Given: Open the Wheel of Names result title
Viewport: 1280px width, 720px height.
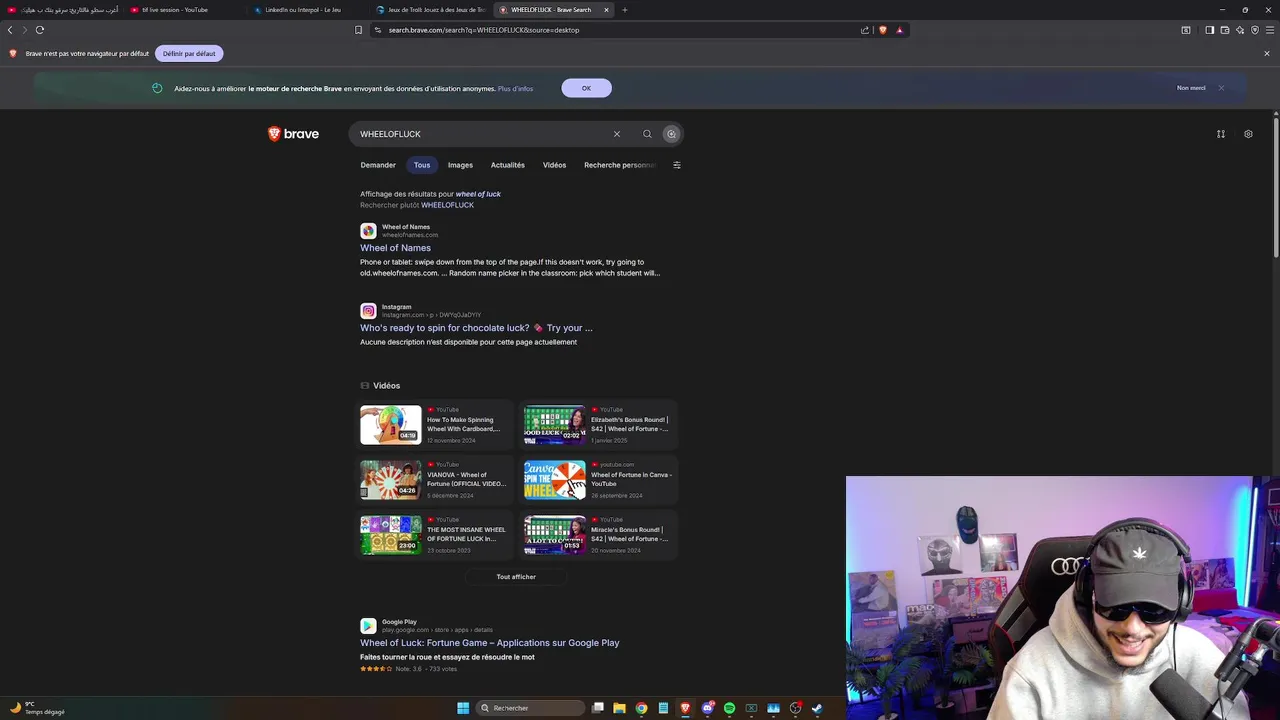Looking at the screenshot, I should point(395,248).
